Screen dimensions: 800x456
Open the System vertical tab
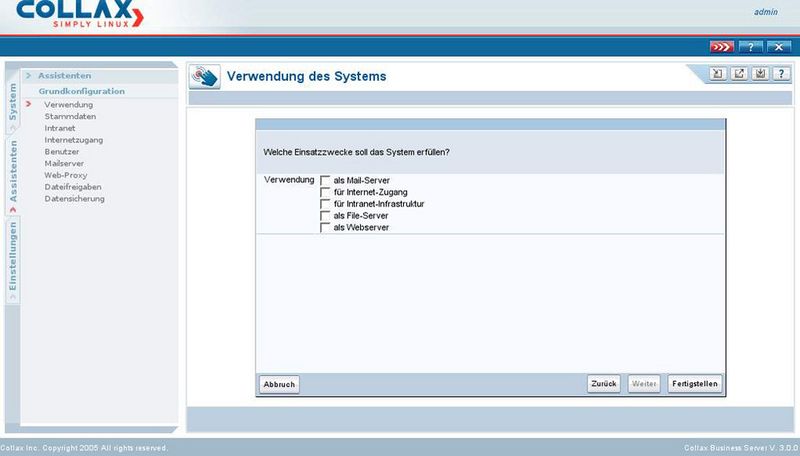(x=12, y=102)
